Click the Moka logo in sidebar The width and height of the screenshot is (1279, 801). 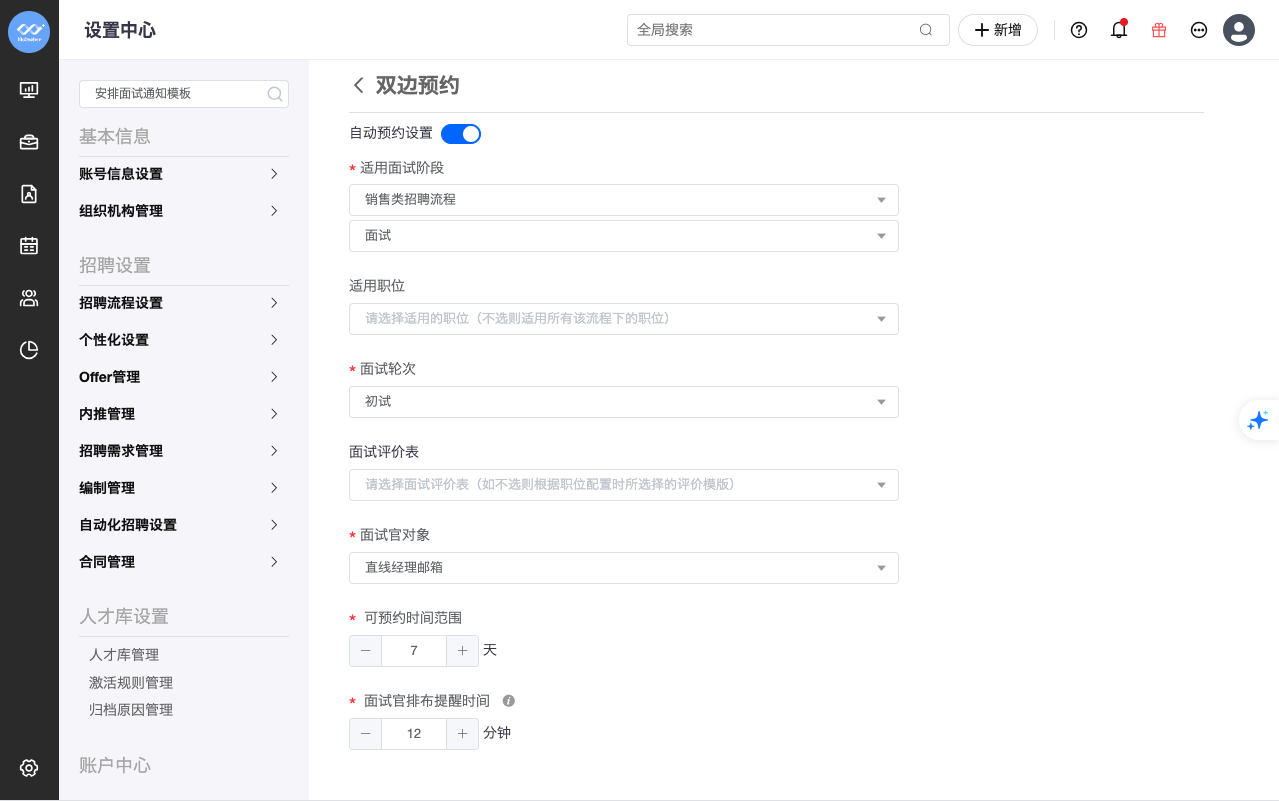tap(29, 32)
